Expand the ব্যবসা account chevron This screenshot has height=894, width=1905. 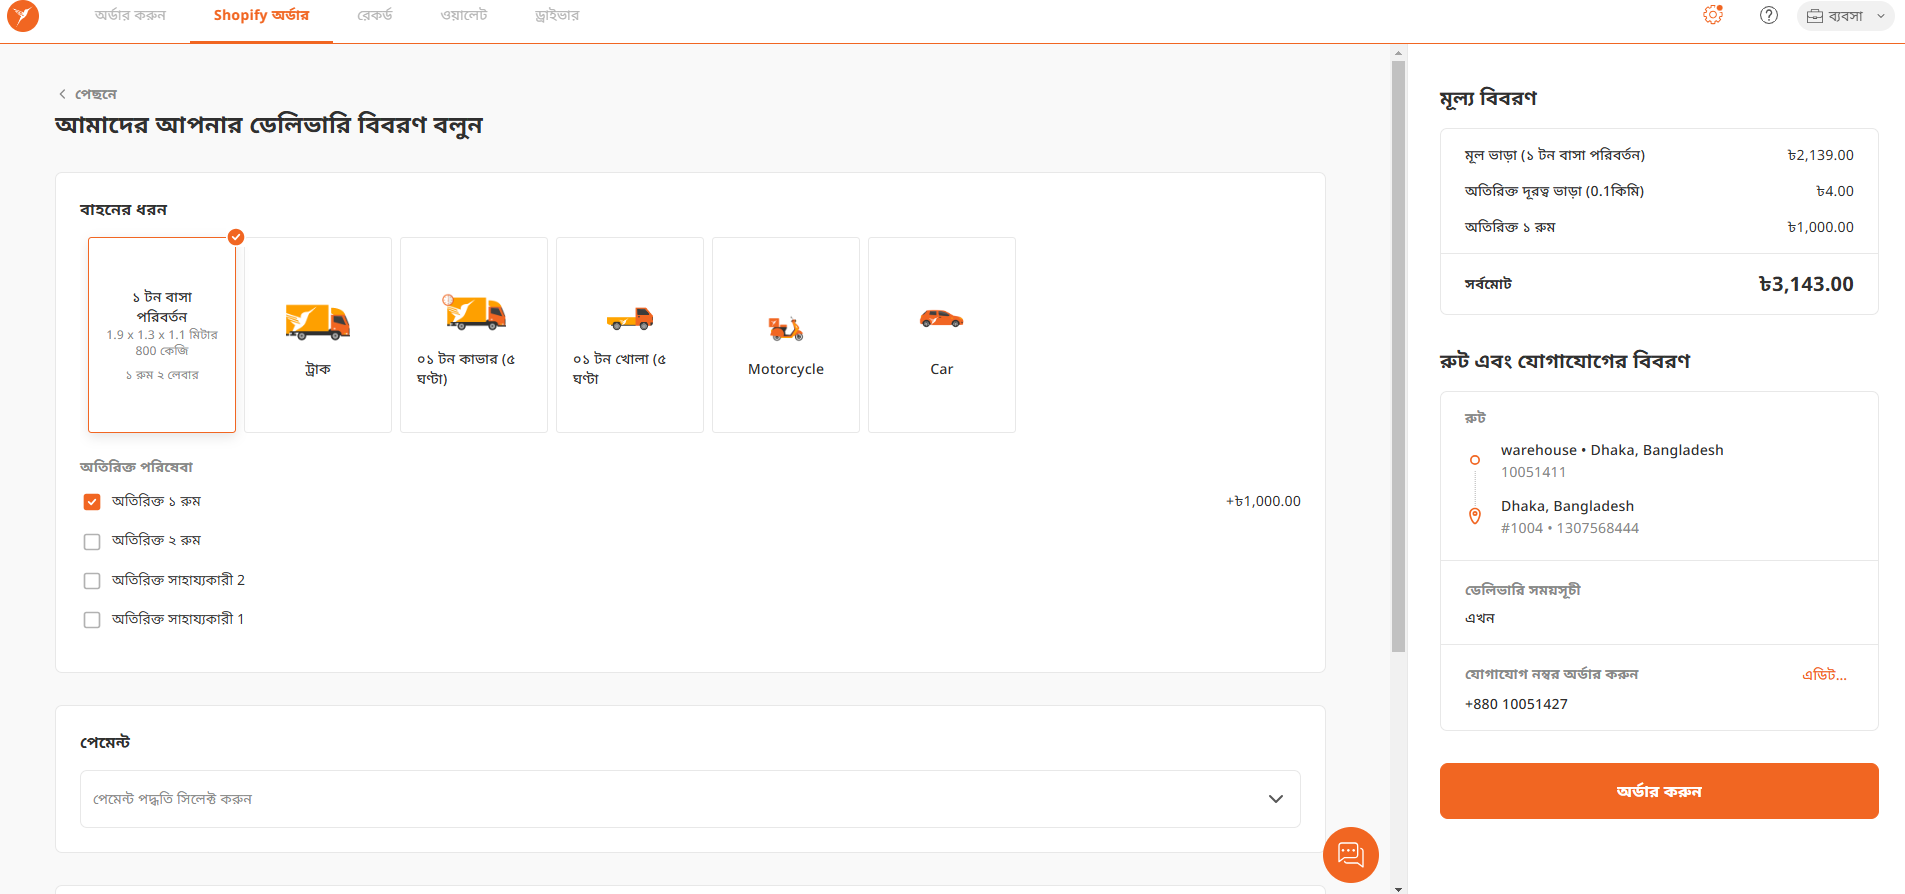tap(1881, 16)
